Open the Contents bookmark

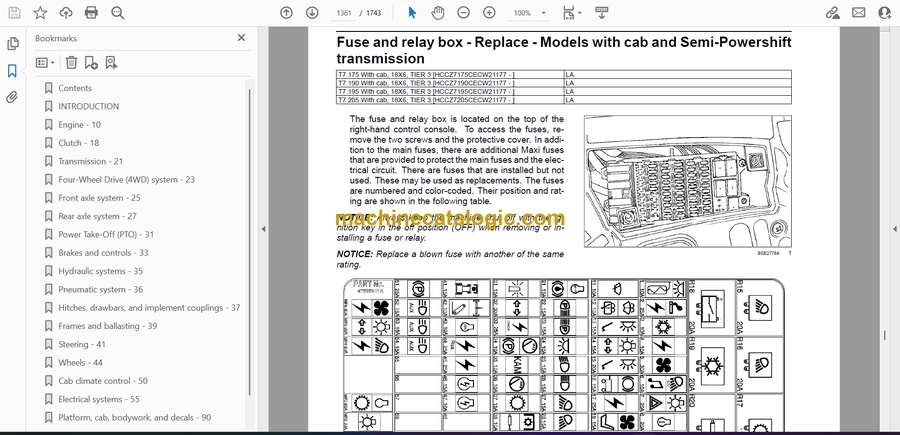pos(75,88)
